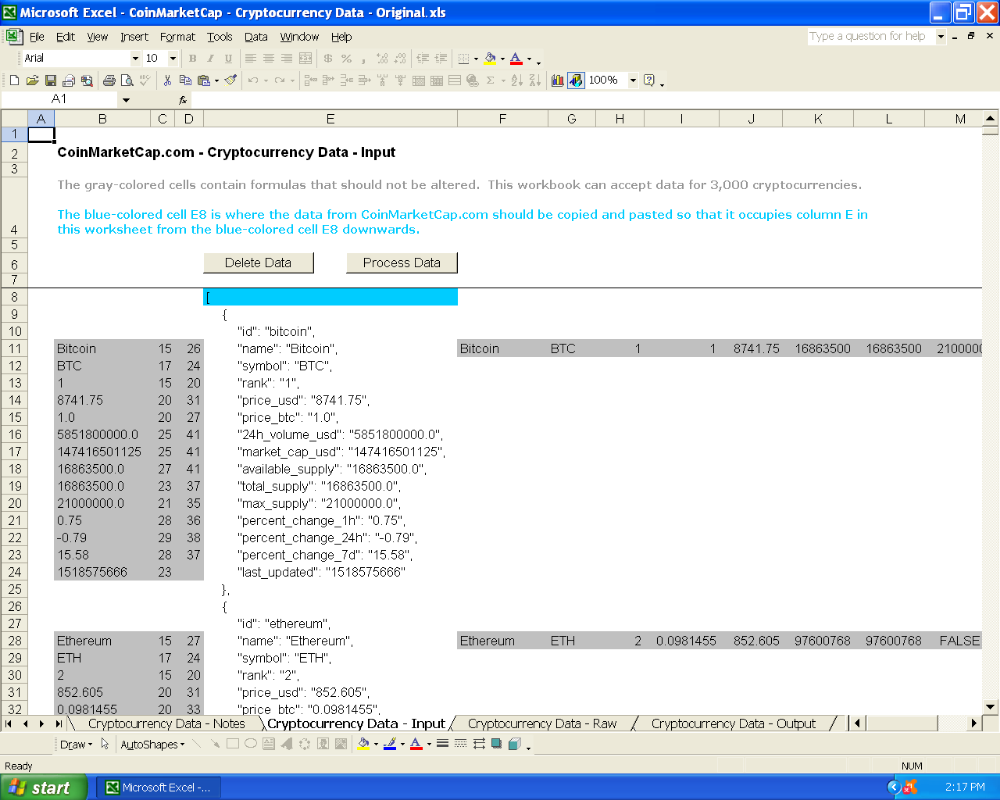Click the red Font Color button in formatting toolbar
Viewport: 1000px width, 800px height.
(516, 59)
